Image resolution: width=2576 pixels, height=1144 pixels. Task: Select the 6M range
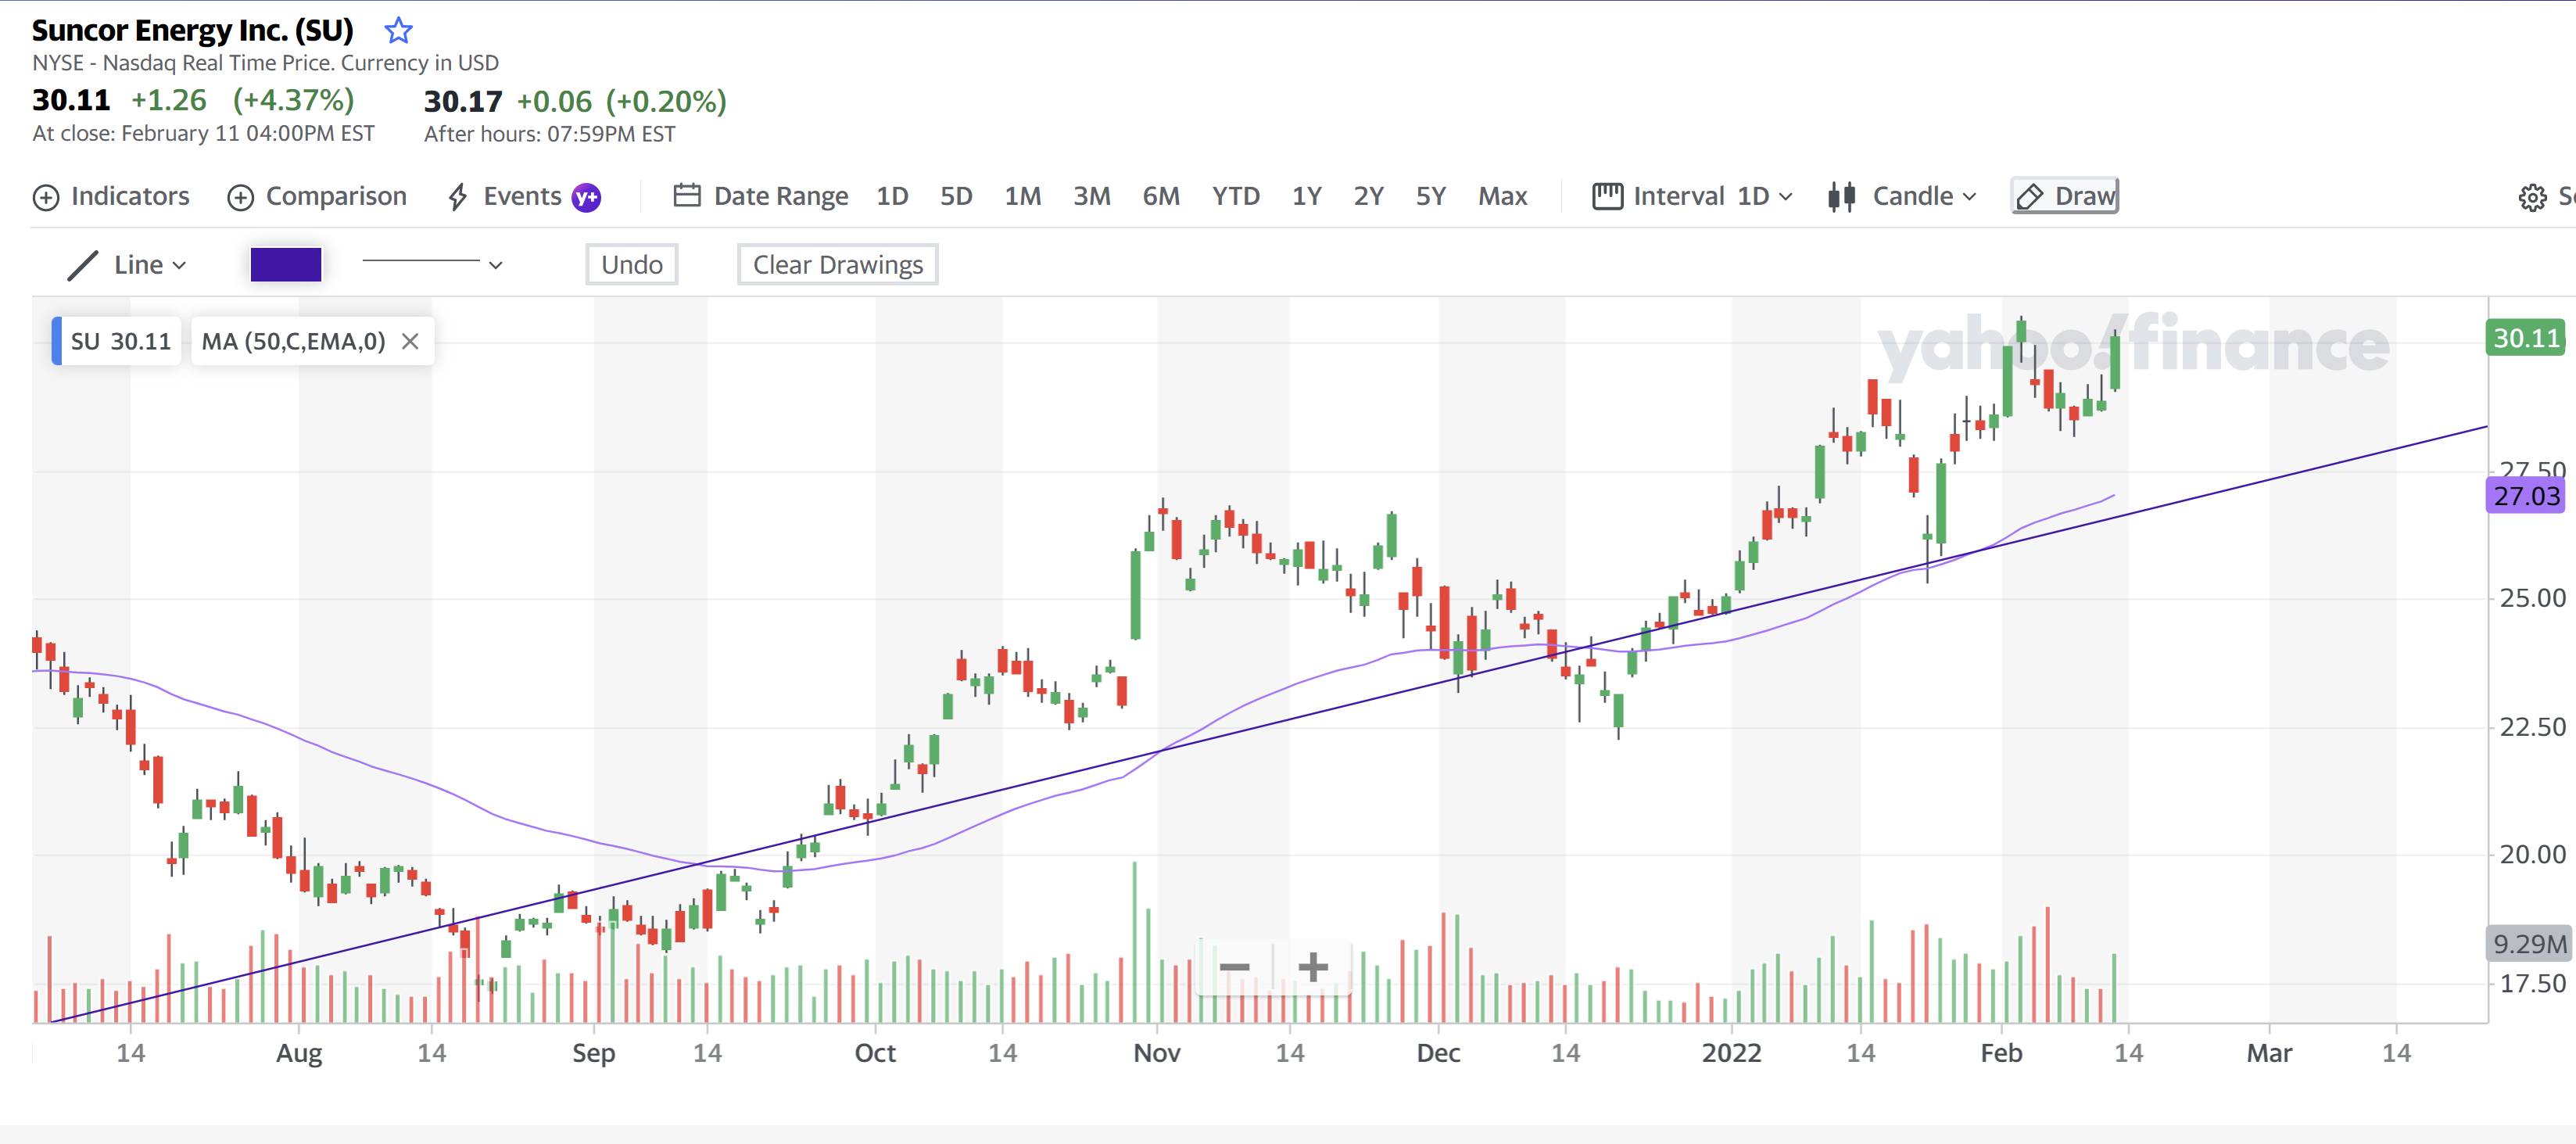pos(1161,196)
